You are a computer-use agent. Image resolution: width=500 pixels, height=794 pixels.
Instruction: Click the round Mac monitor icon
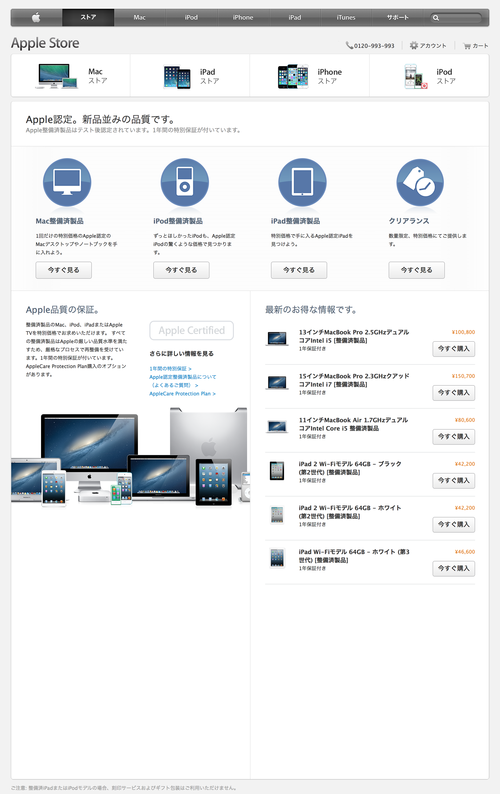click(67, 182)
